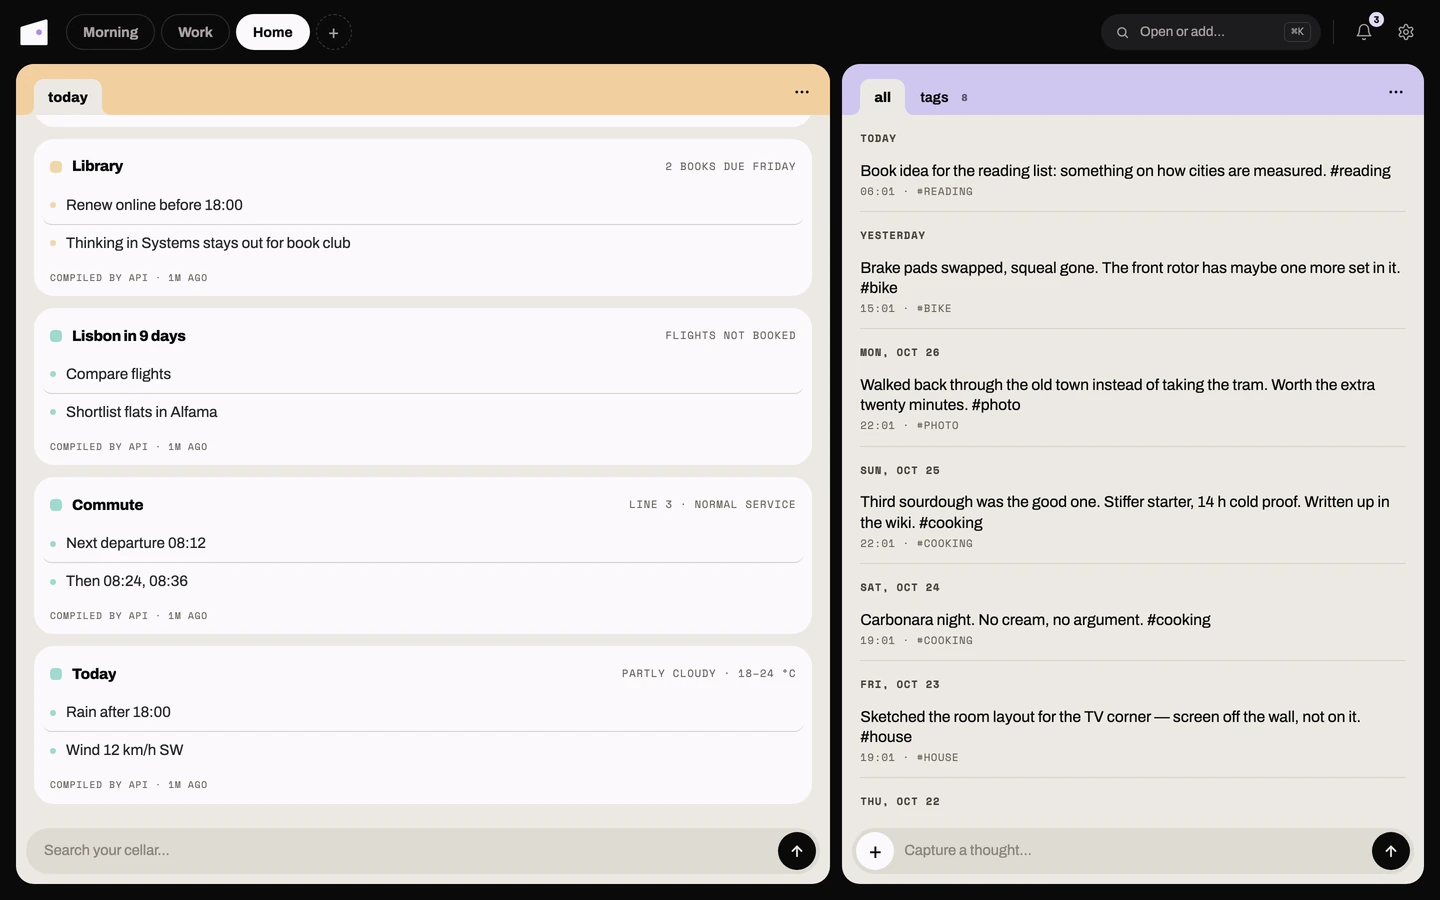Select 'Shortlist flats in Alfama' item
Screen dimensions: 1440x900
[141, 412]
